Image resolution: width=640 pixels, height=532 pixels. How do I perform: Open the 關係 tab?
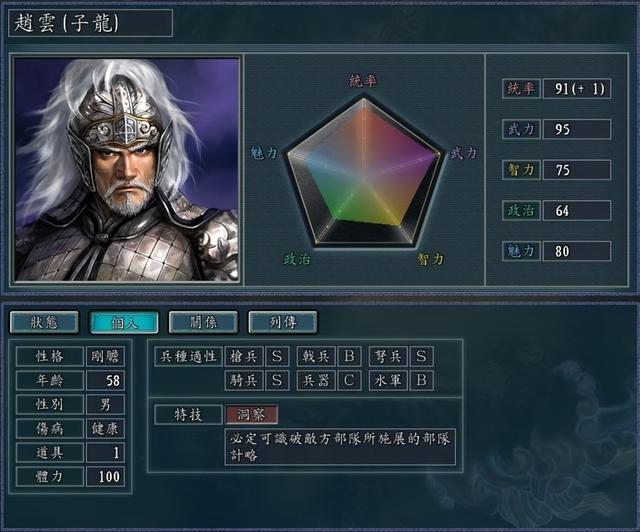203,323
